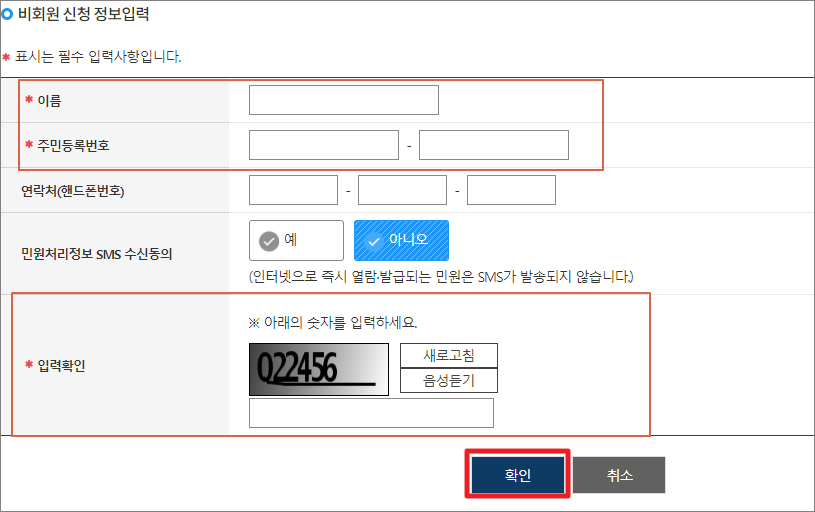Image resolution: width=815 pixels, height=512 pixels.
Task: Click the 연락처(핸드폰번호) label
Action: click(72, 191)
